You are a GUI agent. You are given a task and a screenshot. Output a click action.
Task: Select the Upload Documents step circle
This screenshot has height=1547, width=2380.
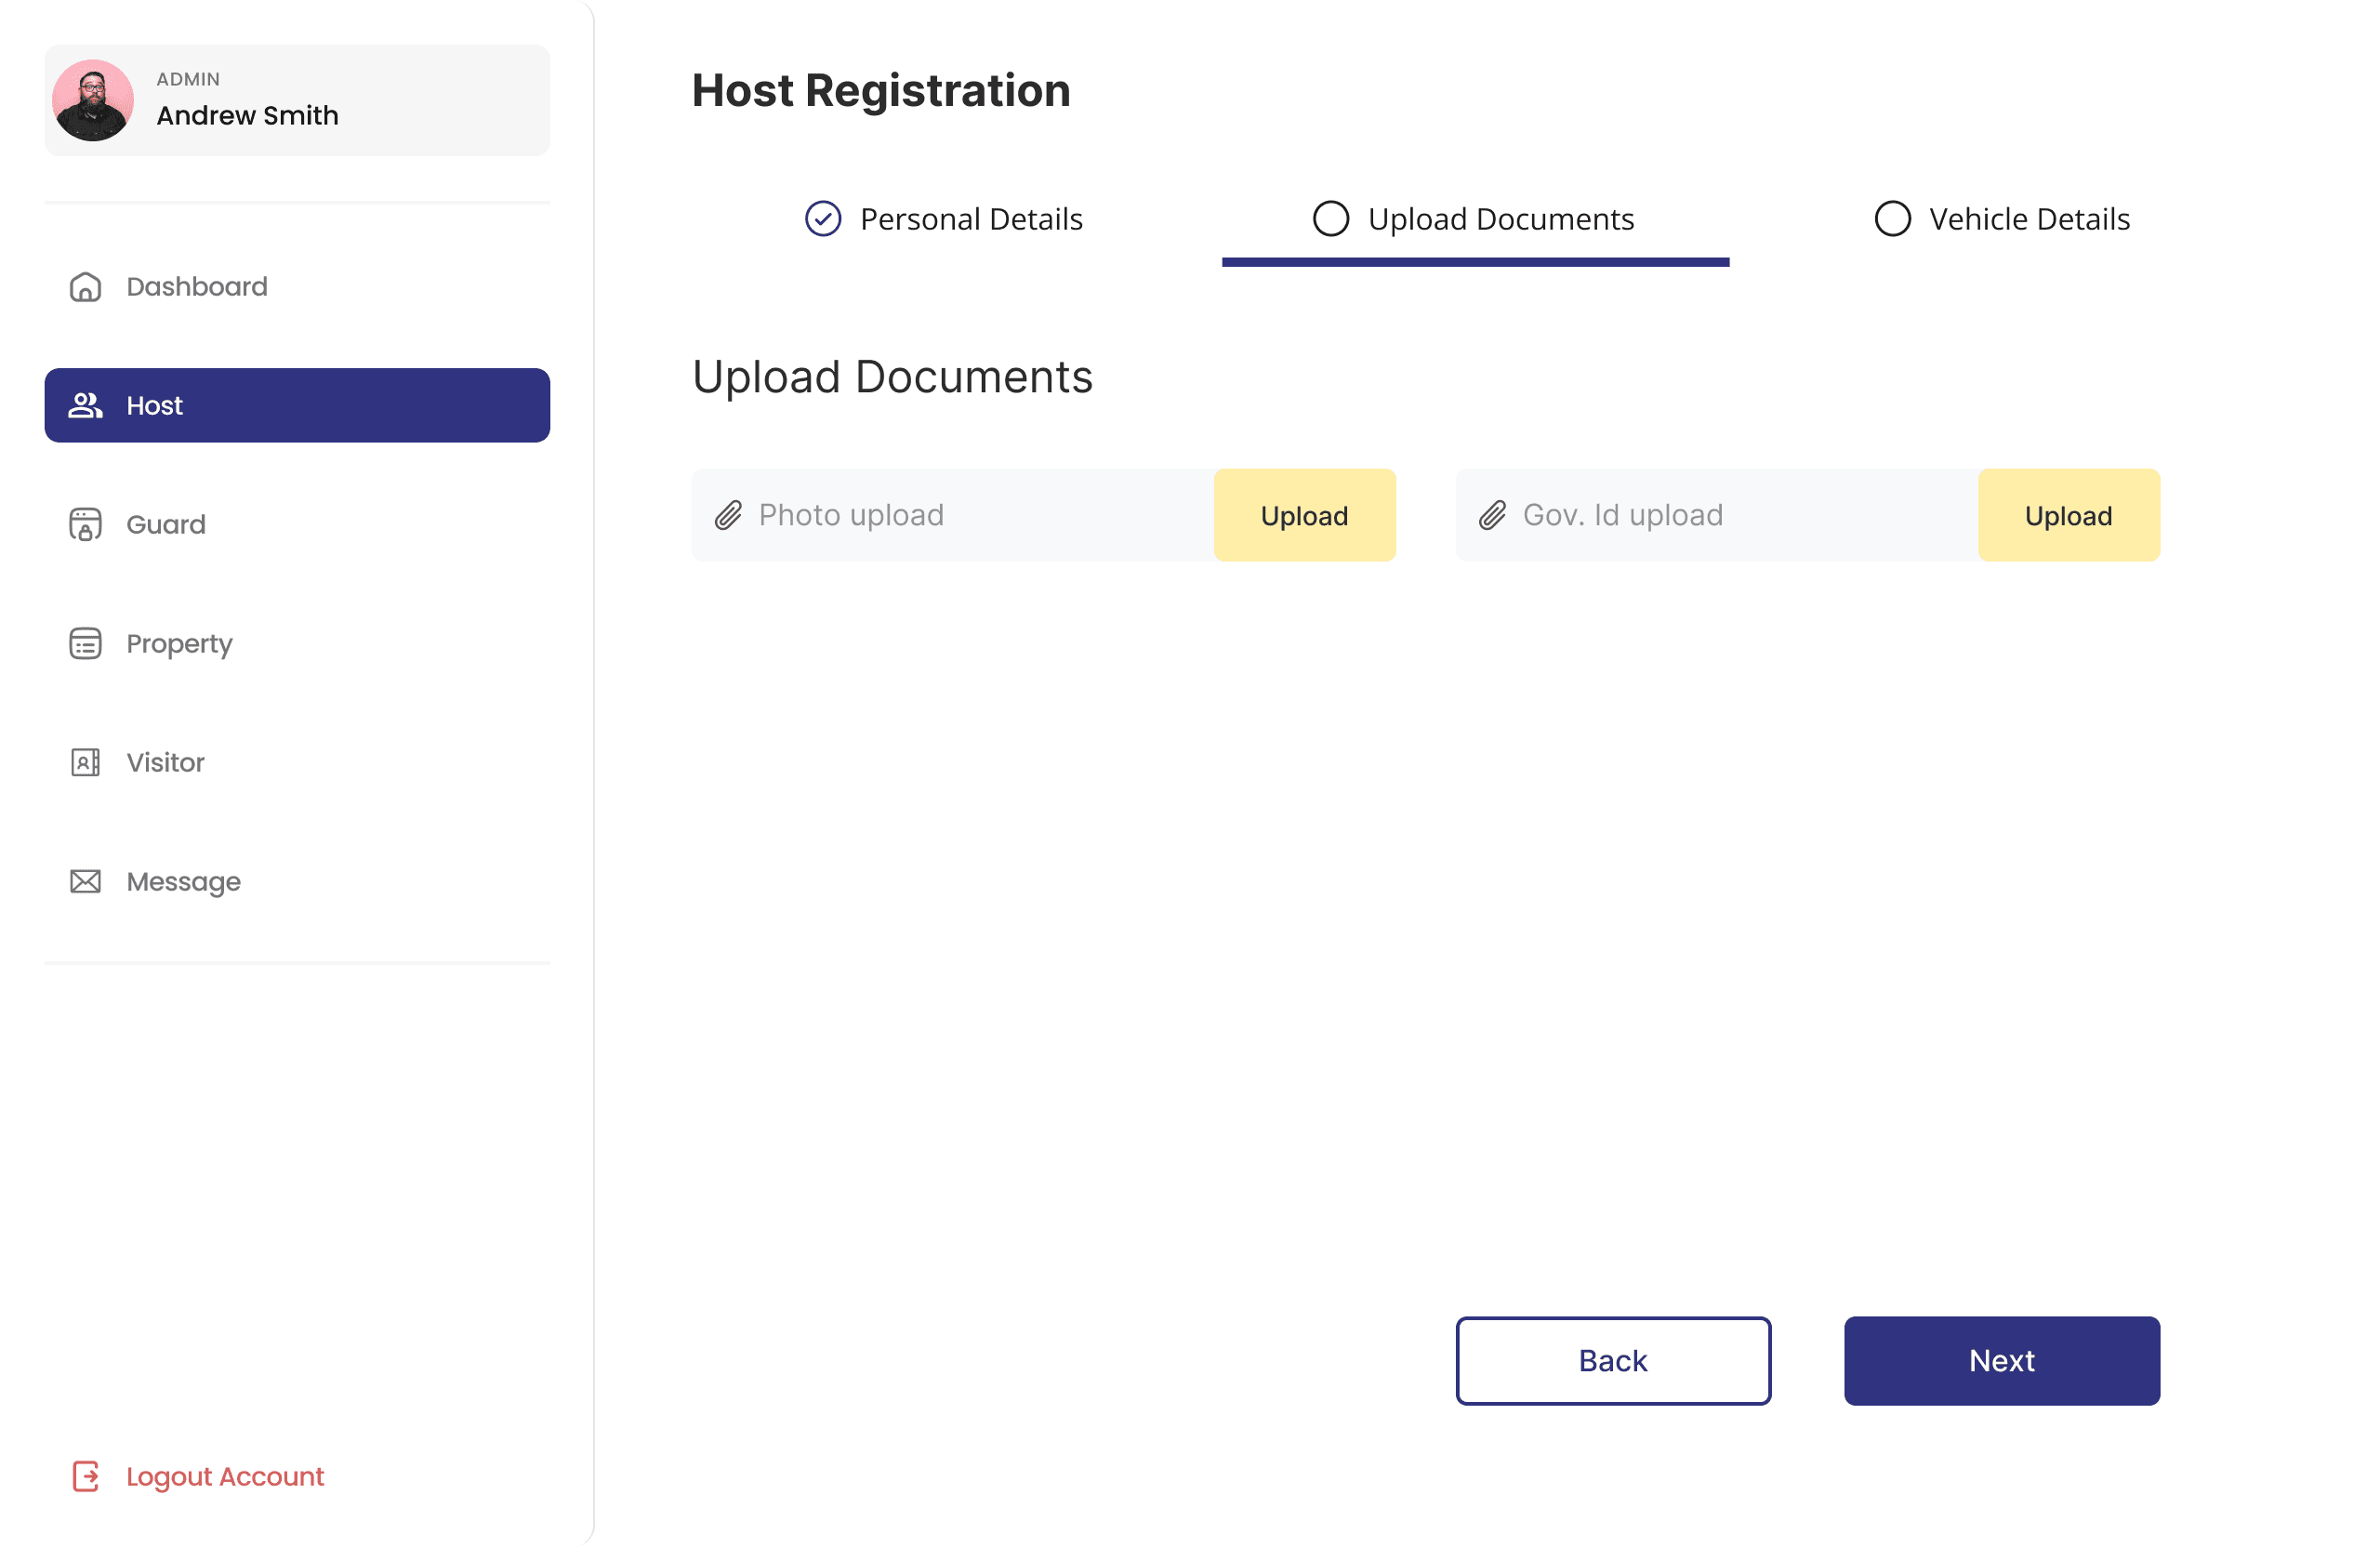pyautogui.click(x=1330, y=219)
